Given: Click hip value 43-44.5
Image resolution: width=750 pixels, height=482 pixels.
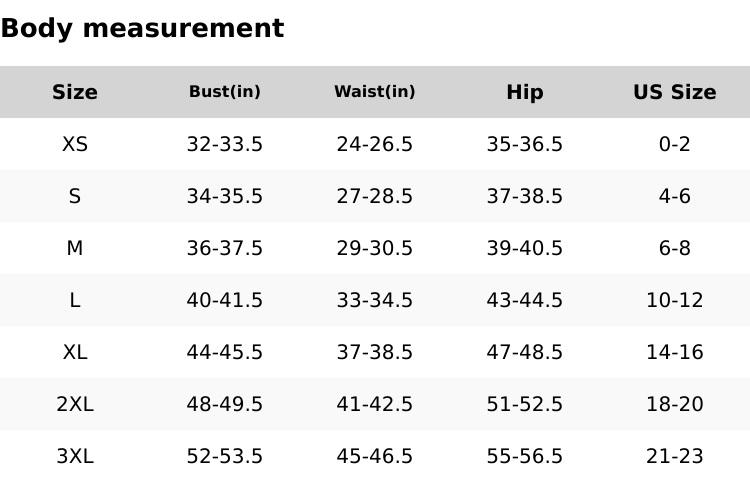Looking at the screenshot, I should tap(525, 300).
